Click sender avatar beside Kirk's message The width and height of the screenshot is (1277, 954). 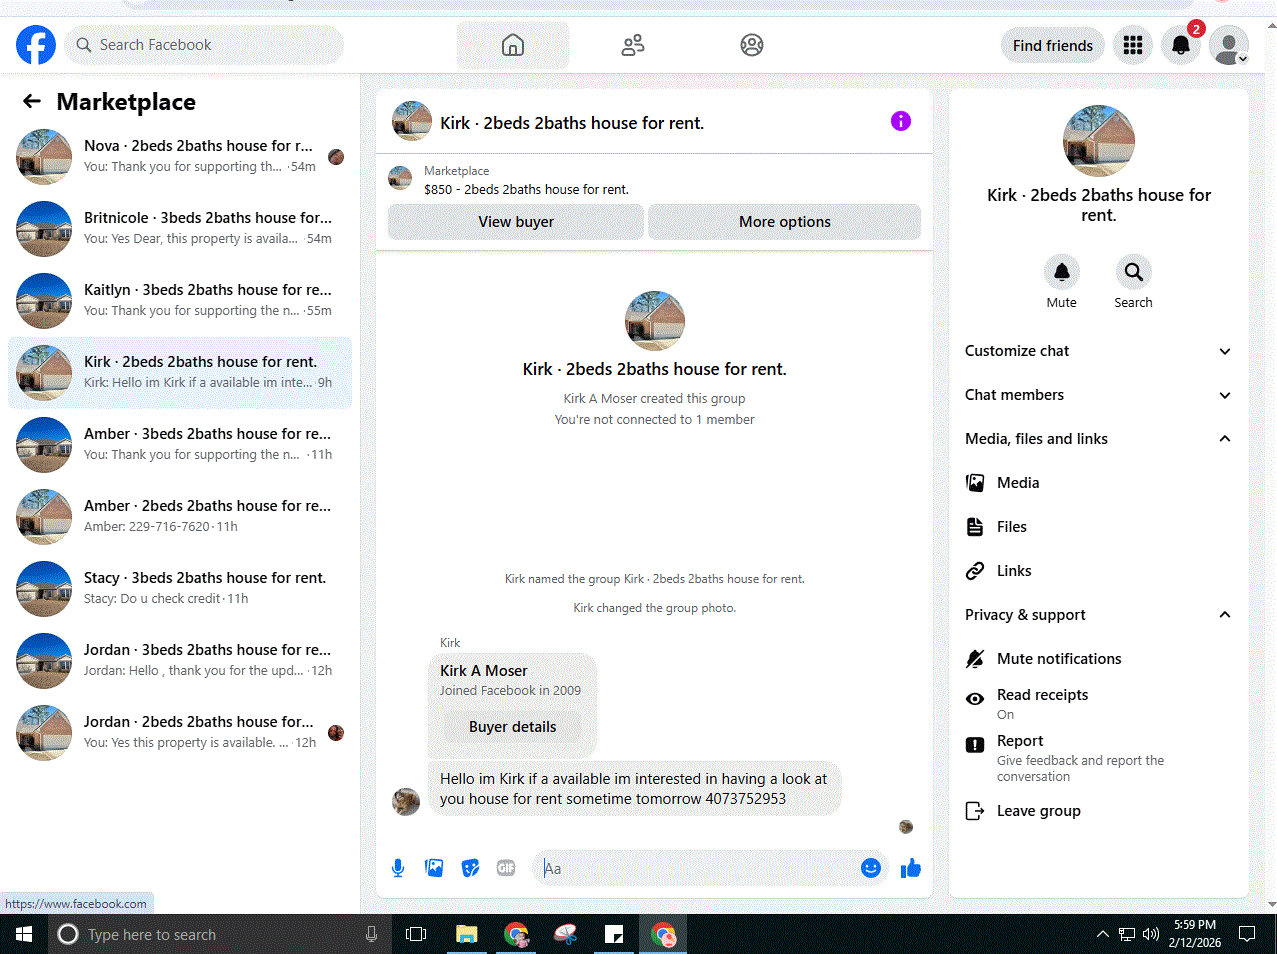point(406,801)
